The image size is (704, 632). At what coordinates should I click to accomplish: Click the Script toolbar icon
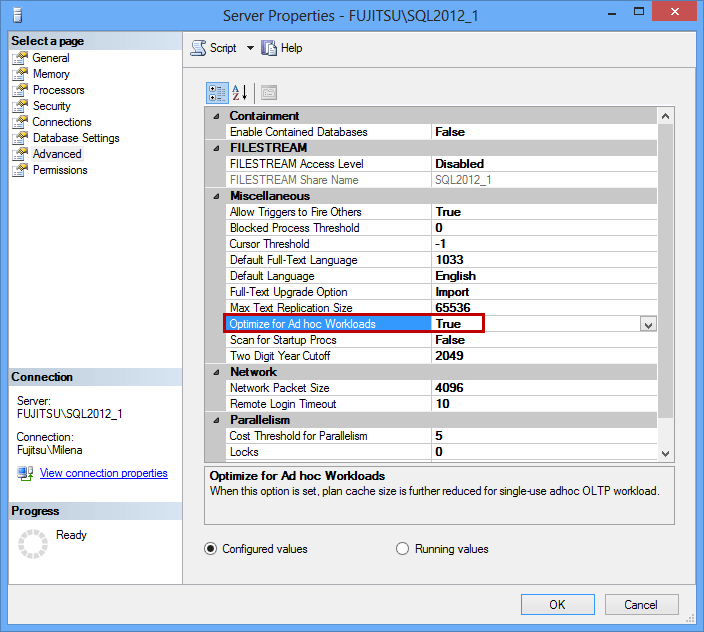point(198,48)
